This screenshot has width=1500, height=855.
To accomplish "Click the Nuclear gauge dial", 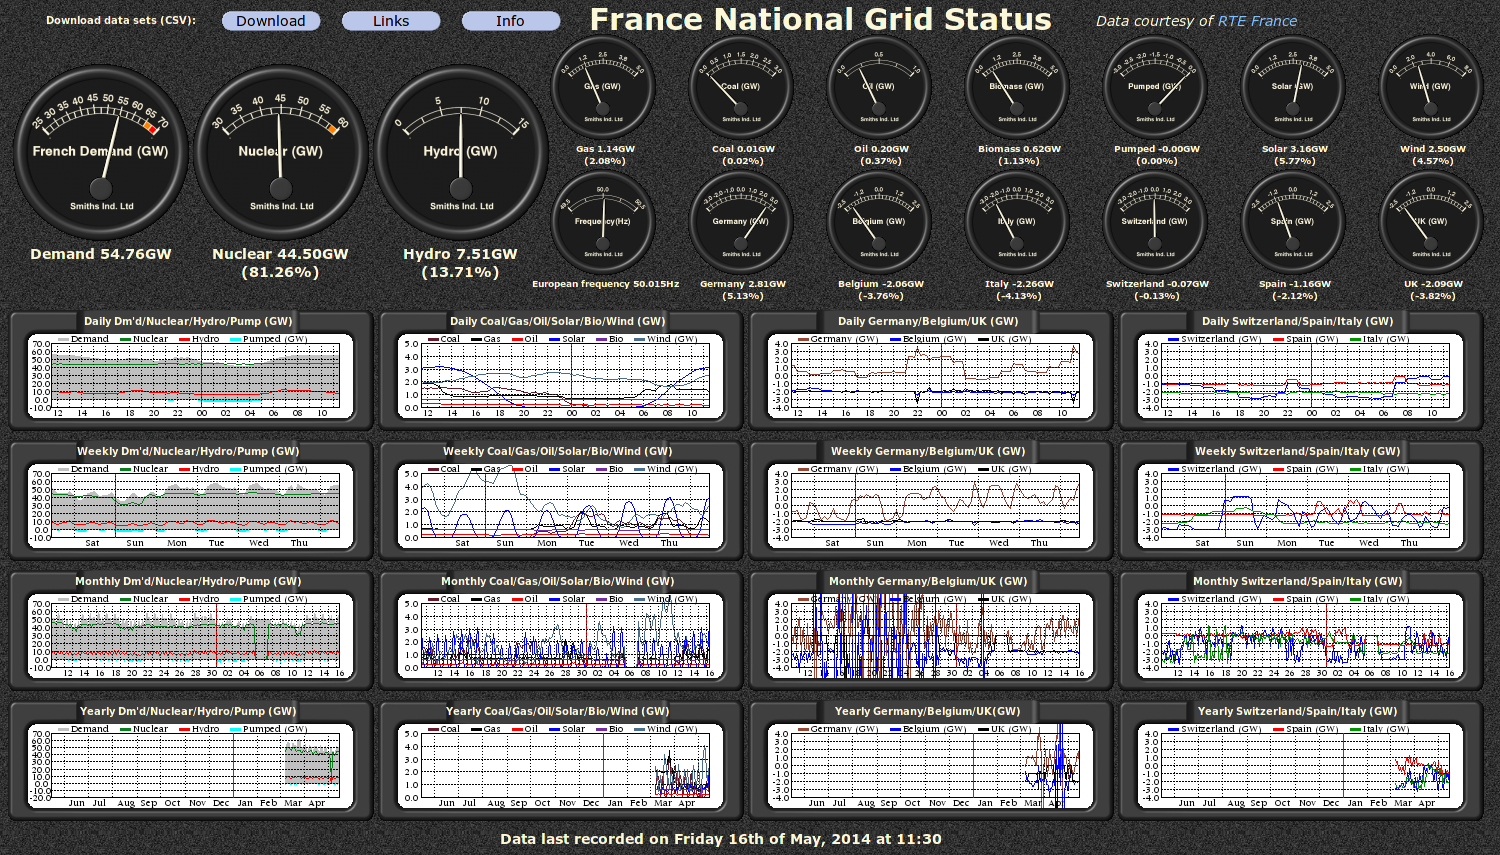I will 281,152.
